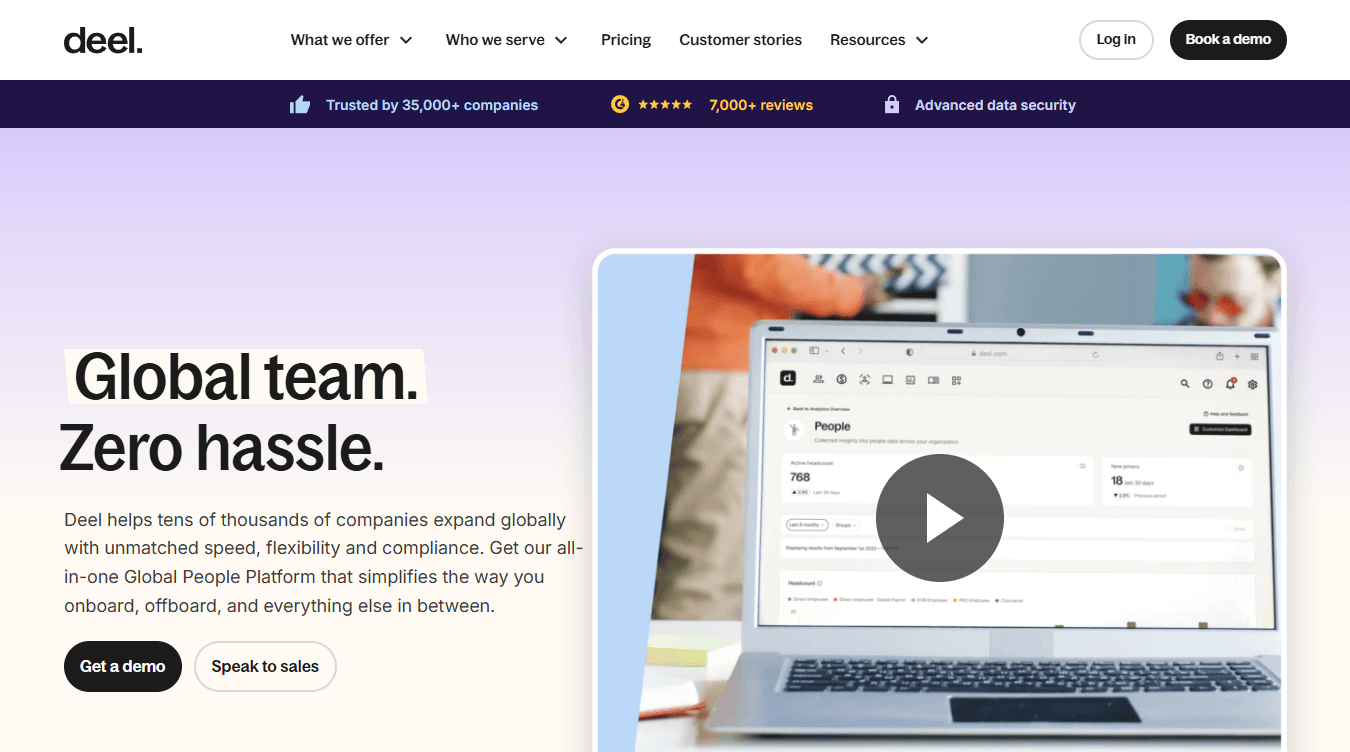Click the reload icon in preview address bar
The image size is (1350, 752).
pos(1095,354)
